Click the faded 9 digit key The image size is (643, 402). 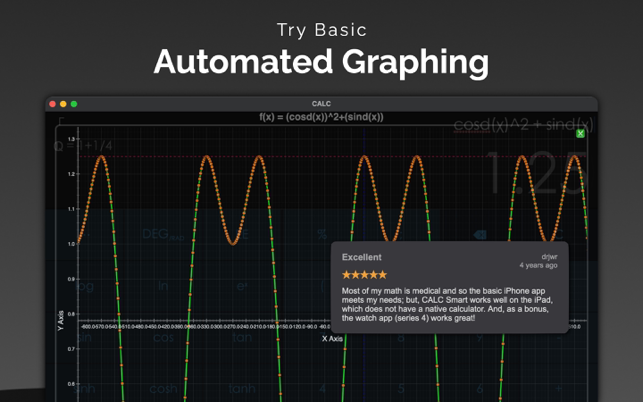point(479,338)
